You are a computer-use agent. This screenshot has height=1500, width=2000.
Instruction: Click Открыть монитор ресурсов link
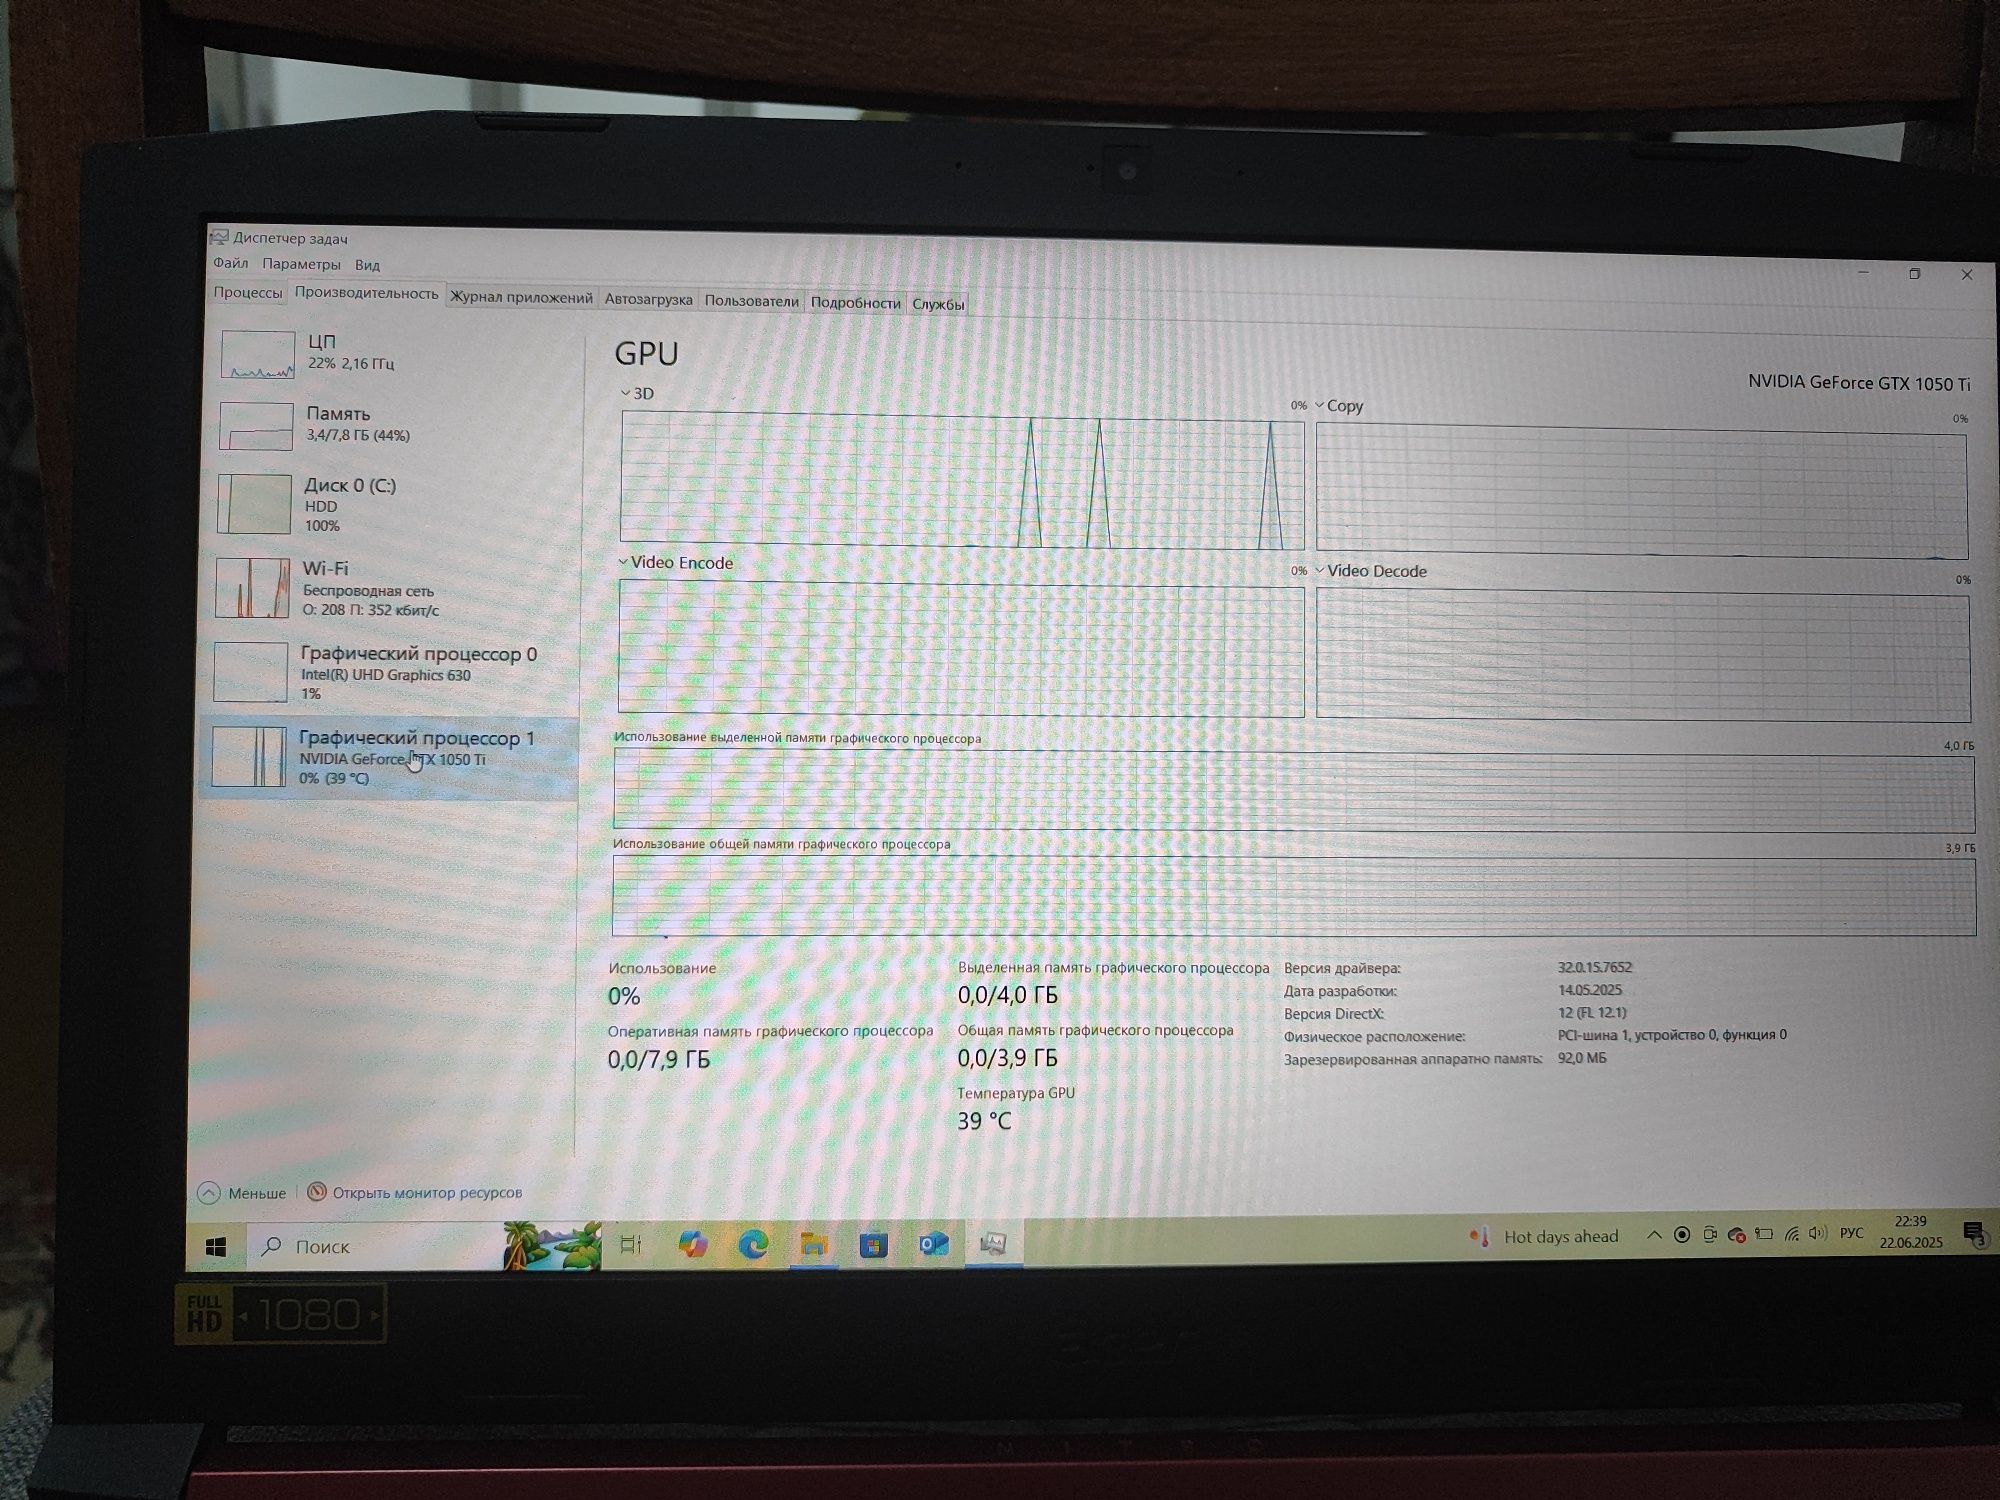[427, 1192]
